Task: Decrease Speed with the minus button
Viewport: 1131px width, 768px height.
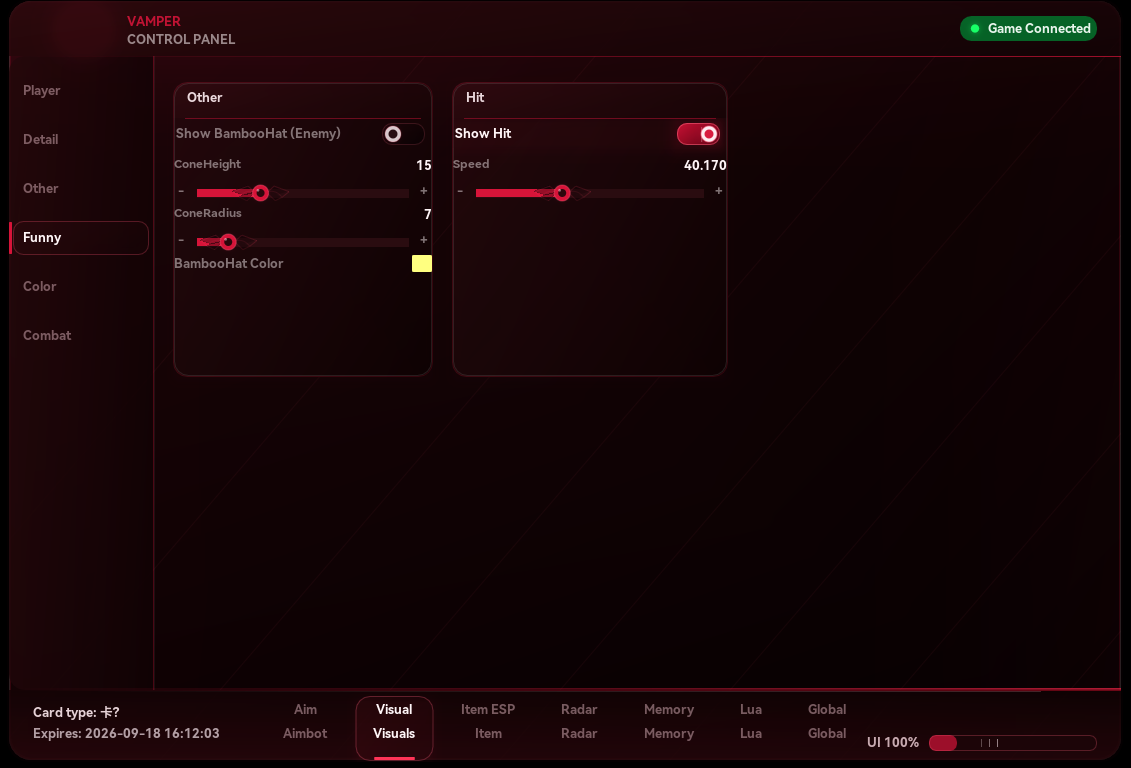Action: [460, 191]
